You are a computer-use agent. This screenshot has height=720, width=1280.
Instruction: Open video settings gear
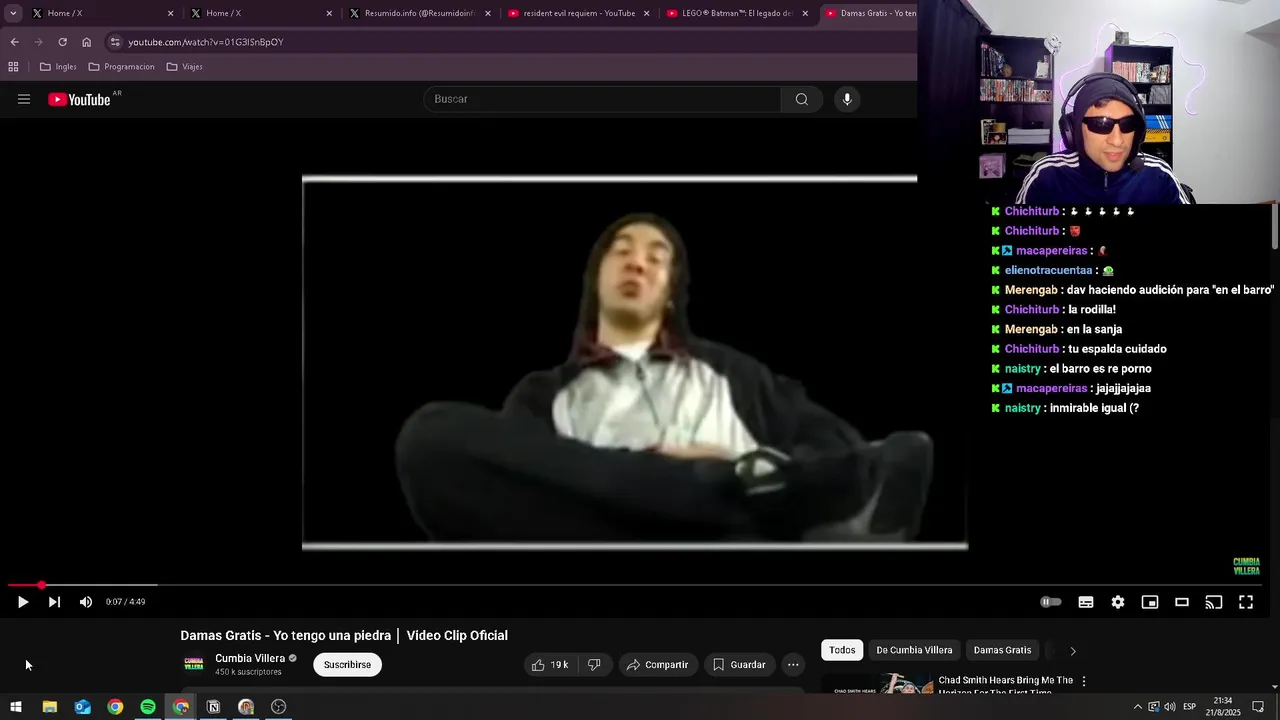click(1118, 602)
